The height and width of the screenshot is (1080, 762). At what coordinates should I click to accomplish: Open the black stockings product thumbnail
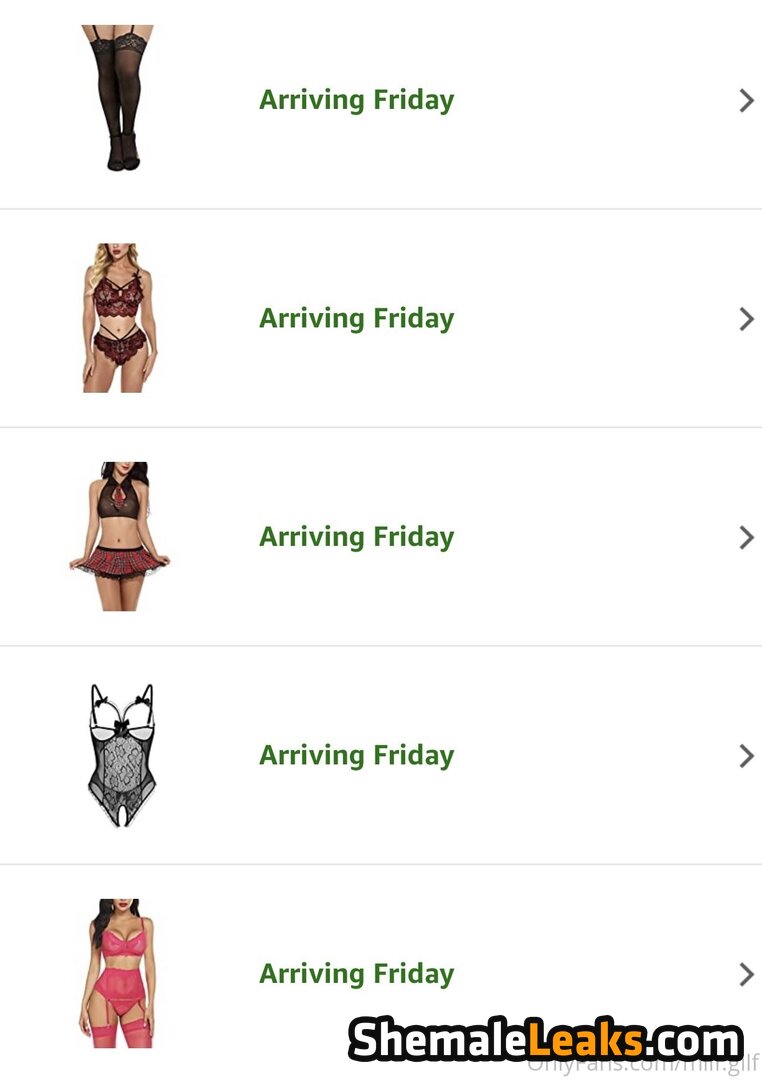[x=119, y=98]
